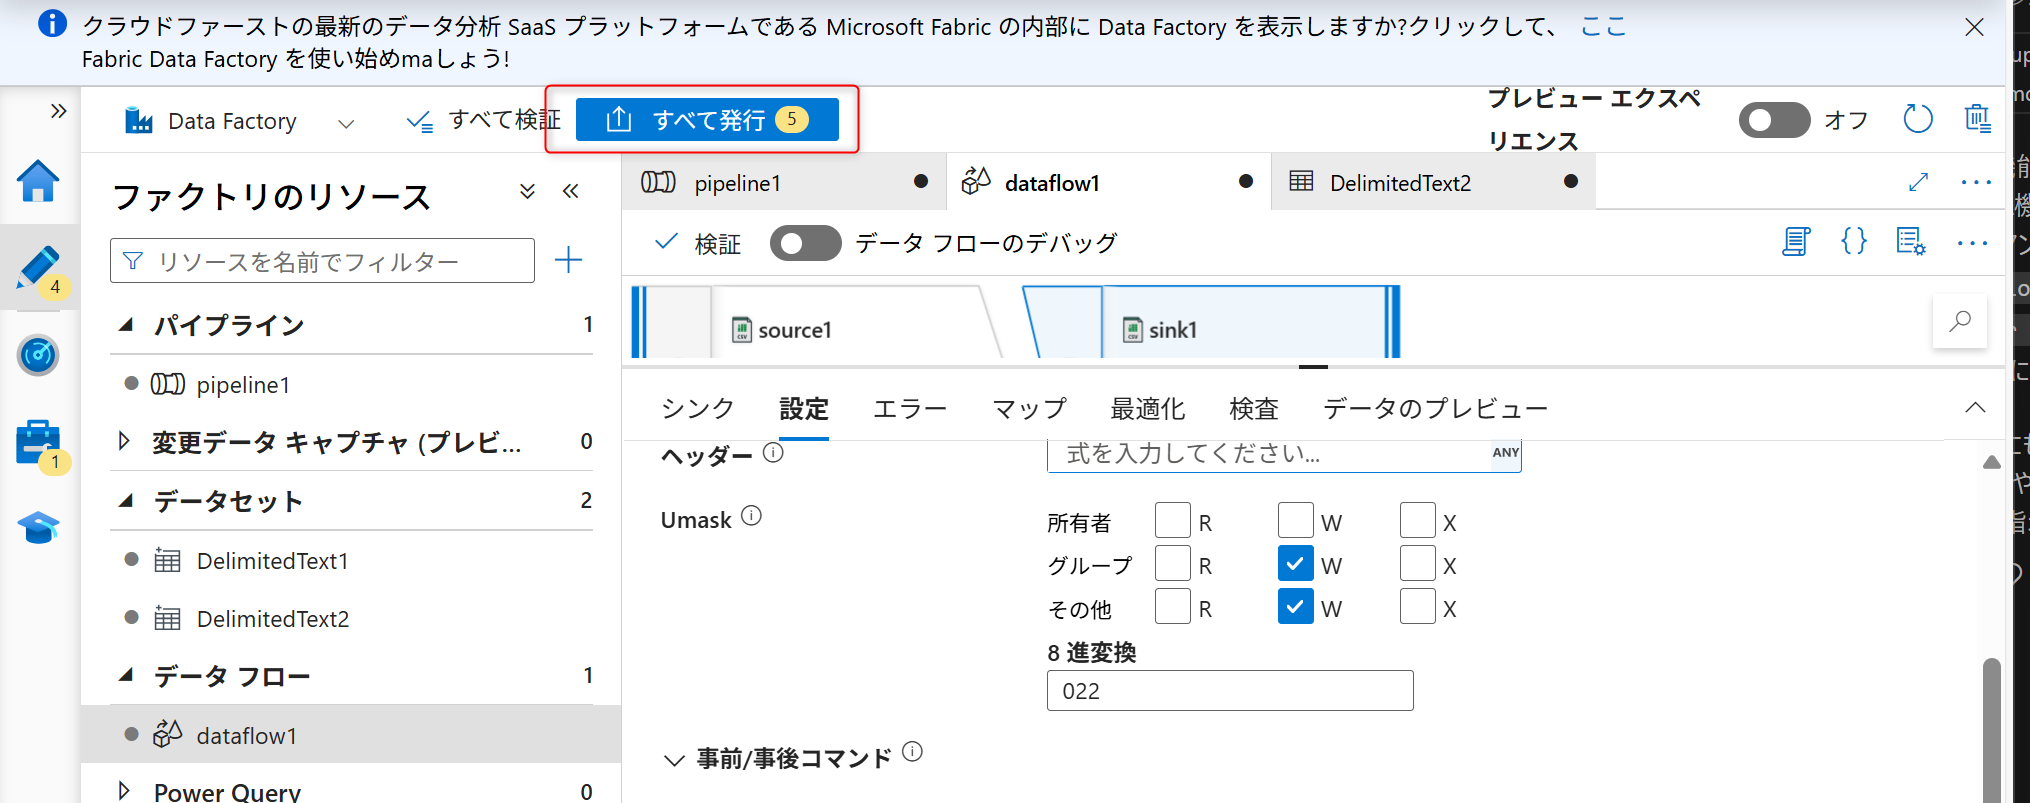
Task: Open data flow toolbar more options
Action: pos(1972,243)
